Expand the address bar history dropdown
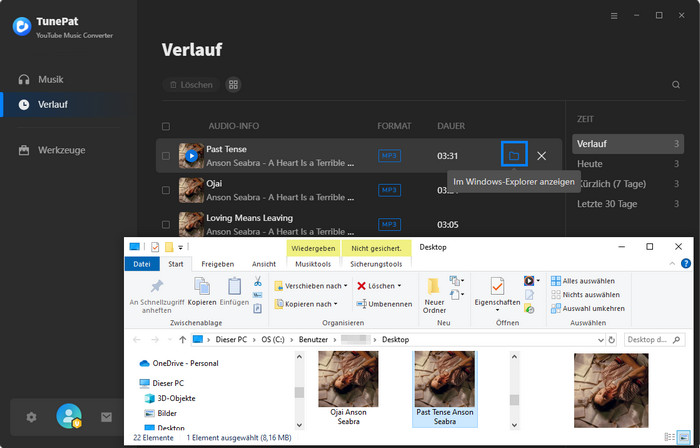The width and height of the screenshot is (700, 448). pyautogui.click(x=601, y=340)
